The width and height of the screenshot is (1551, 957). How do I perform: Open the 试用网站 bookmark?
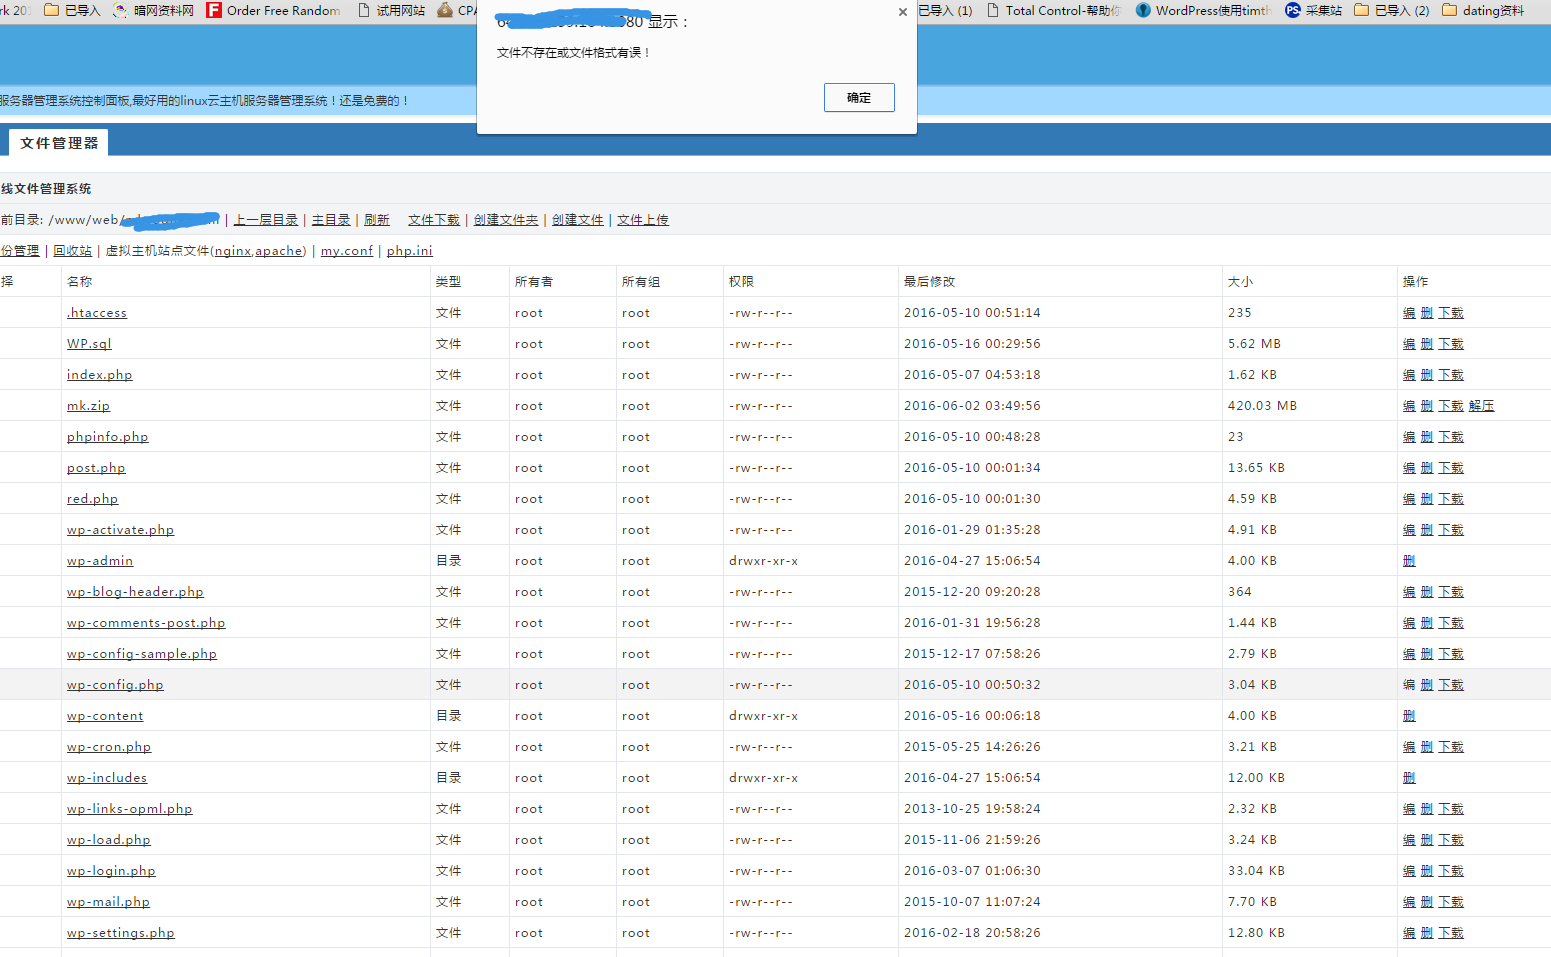[391, 10]
